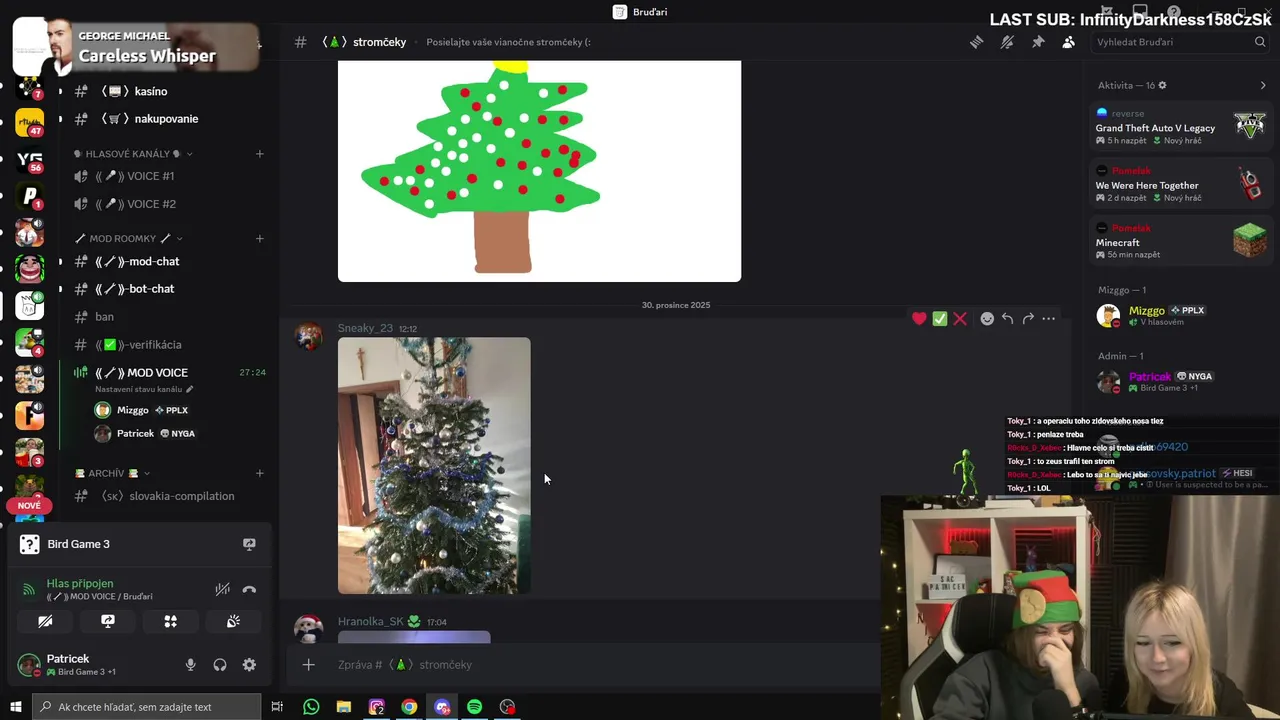1280x720 pixels.
Task: Open pinned messages pin icon
Action: (x=1038, y=42)
